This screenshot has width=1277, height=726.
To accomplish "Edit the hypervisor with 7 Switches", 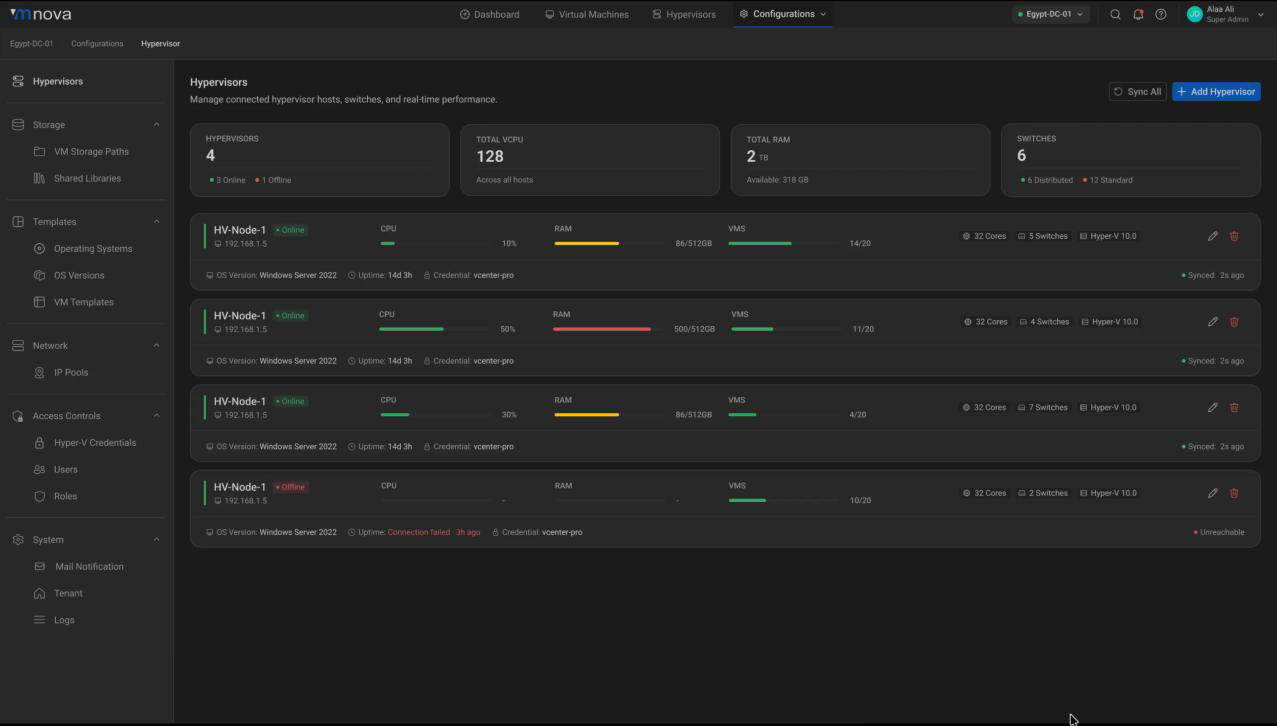I will click(x=1212, y=407).
